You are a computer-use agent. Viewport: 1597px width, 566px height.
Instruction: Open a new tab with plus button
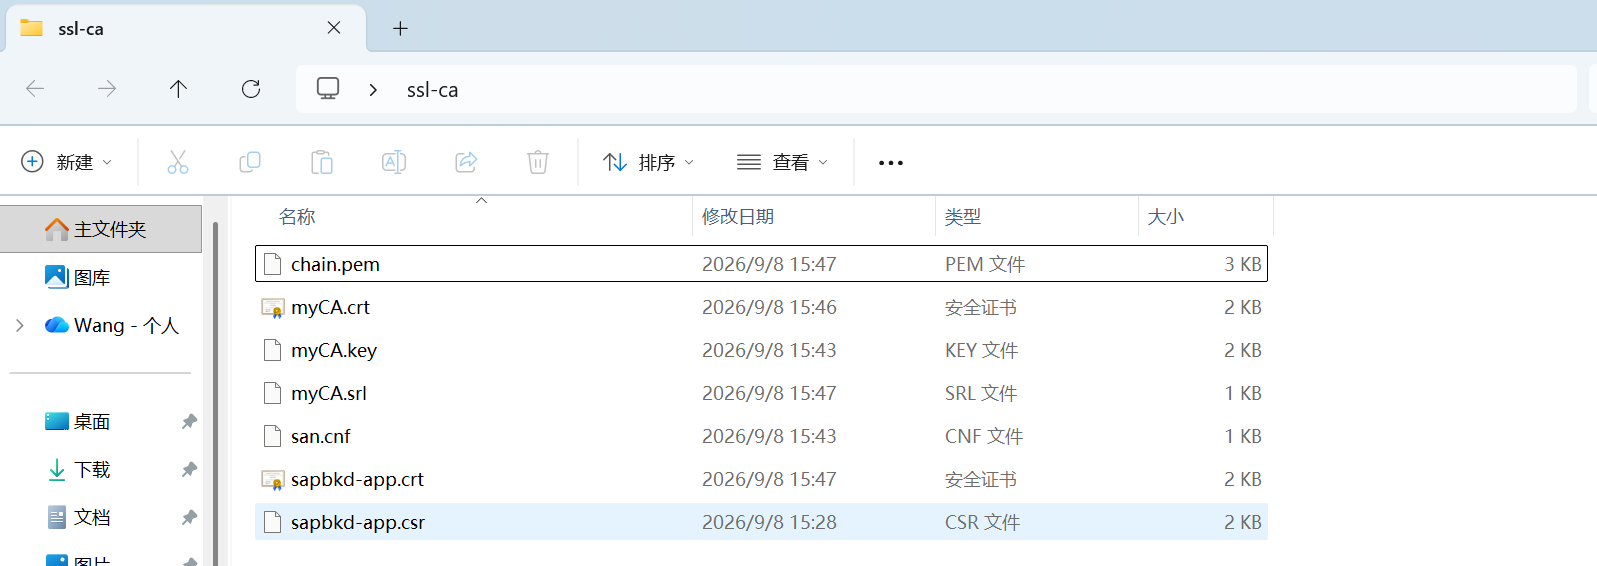click(x=400, y=28)
